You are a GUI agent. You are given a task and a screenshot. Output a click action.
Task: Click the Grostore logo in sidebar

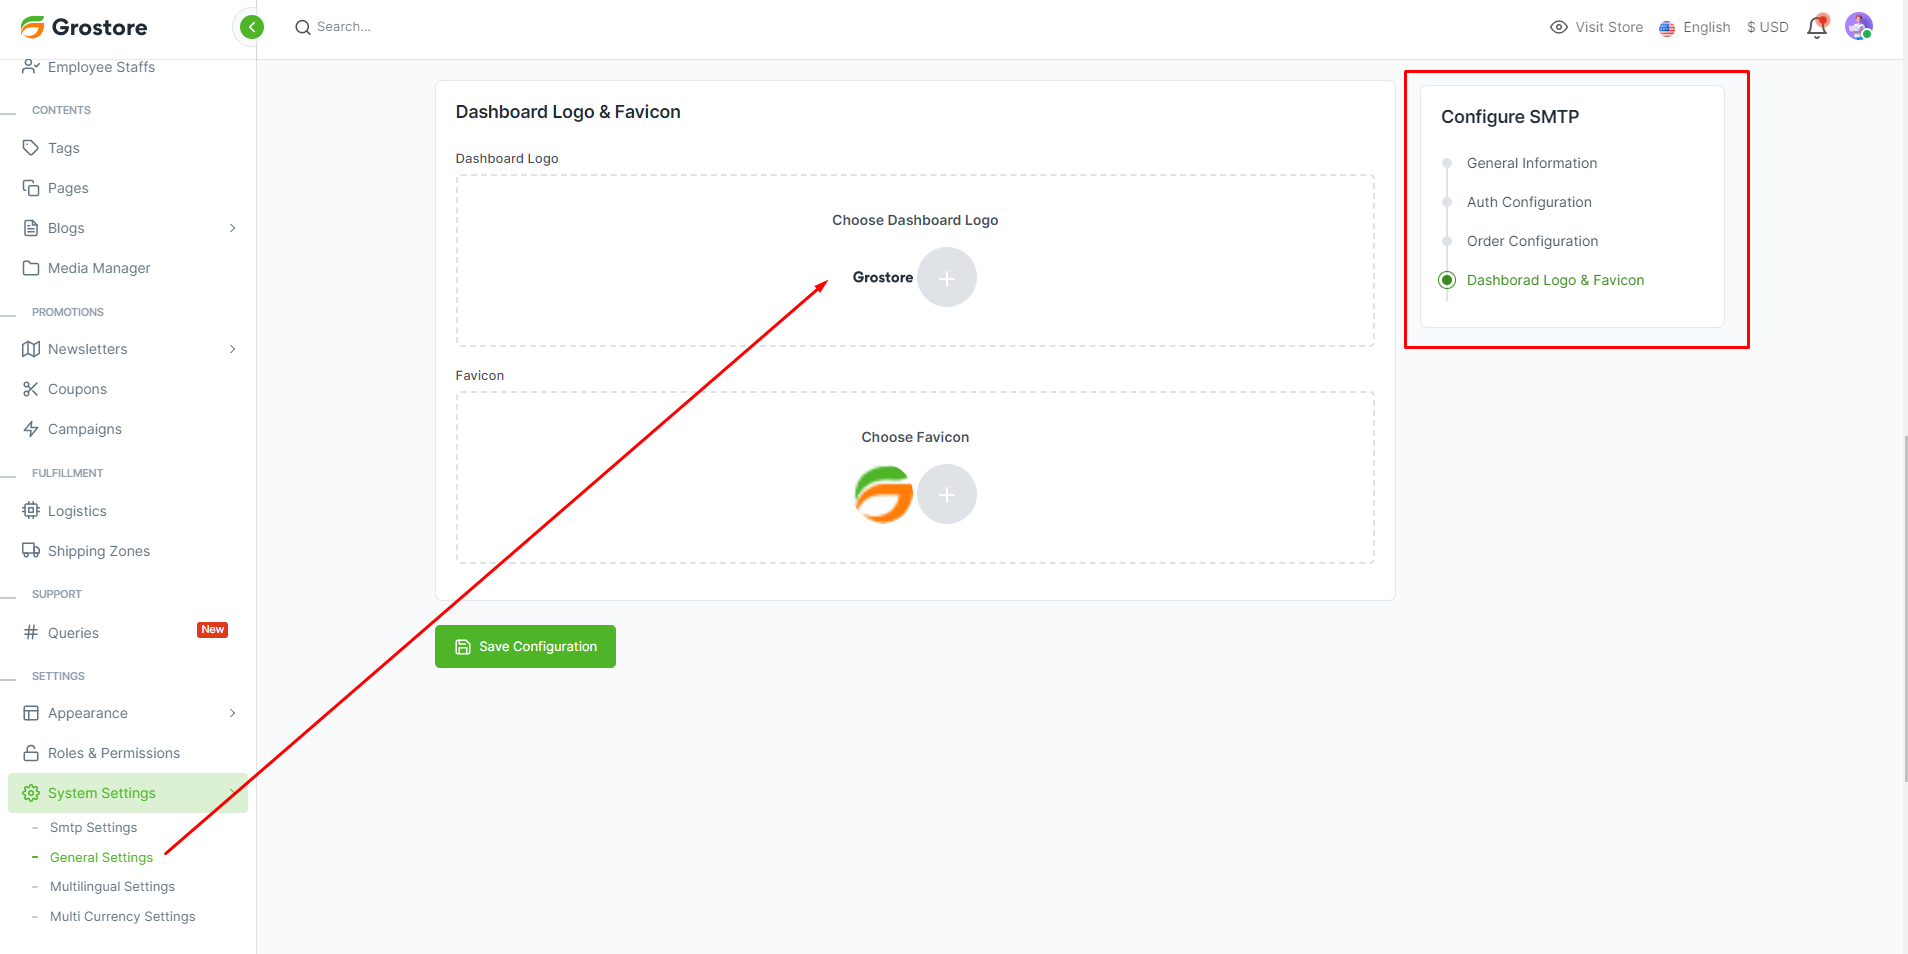pyautogui.click(x=84, y=27)
